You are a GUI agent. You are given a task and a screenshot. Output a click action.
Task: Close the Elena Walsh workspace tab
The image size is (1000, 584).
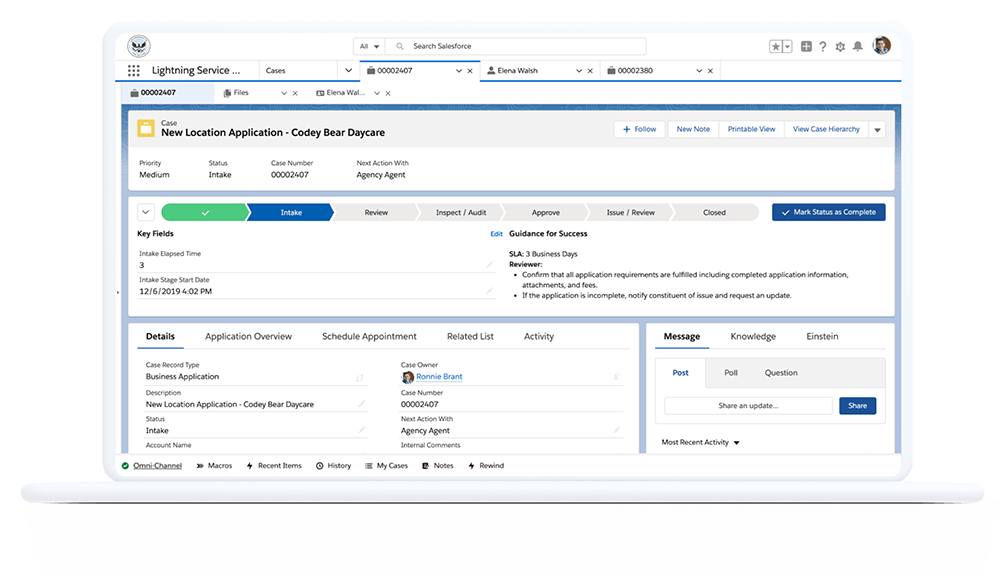[x=590, y=71]
